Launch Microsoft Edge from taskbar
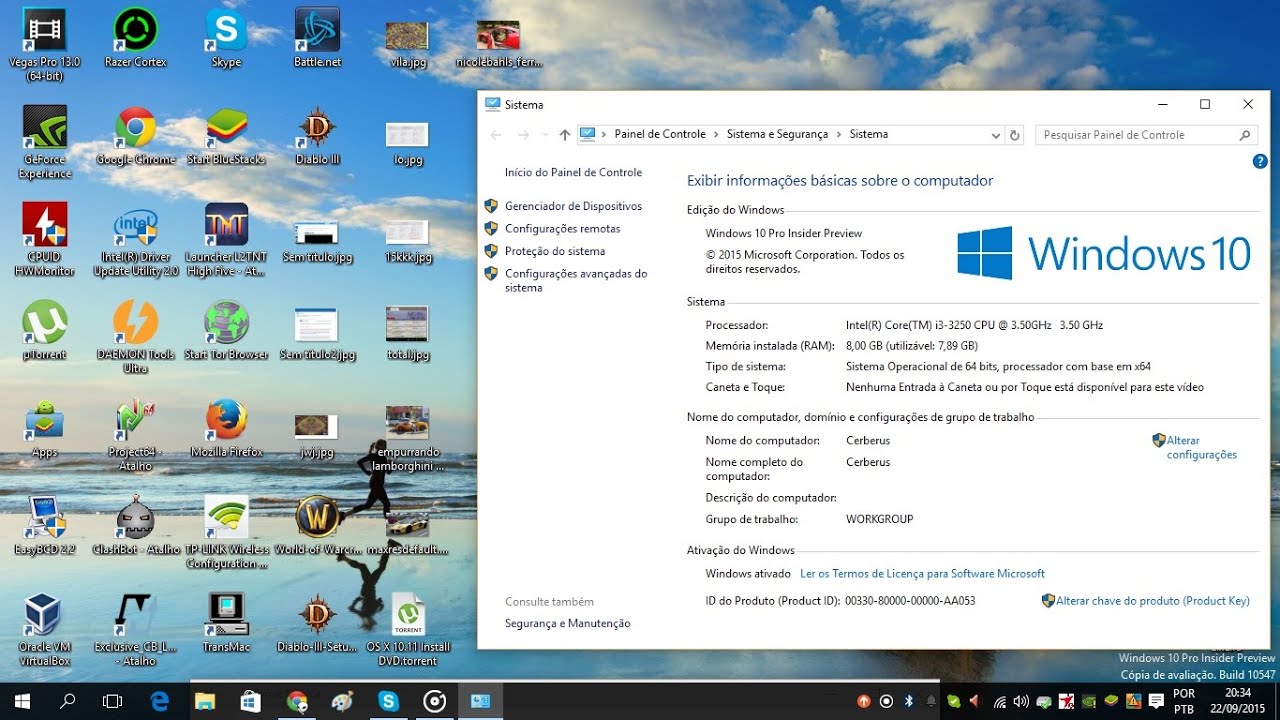The width and height of the screenshot is (1280, 720). [159, 701]
